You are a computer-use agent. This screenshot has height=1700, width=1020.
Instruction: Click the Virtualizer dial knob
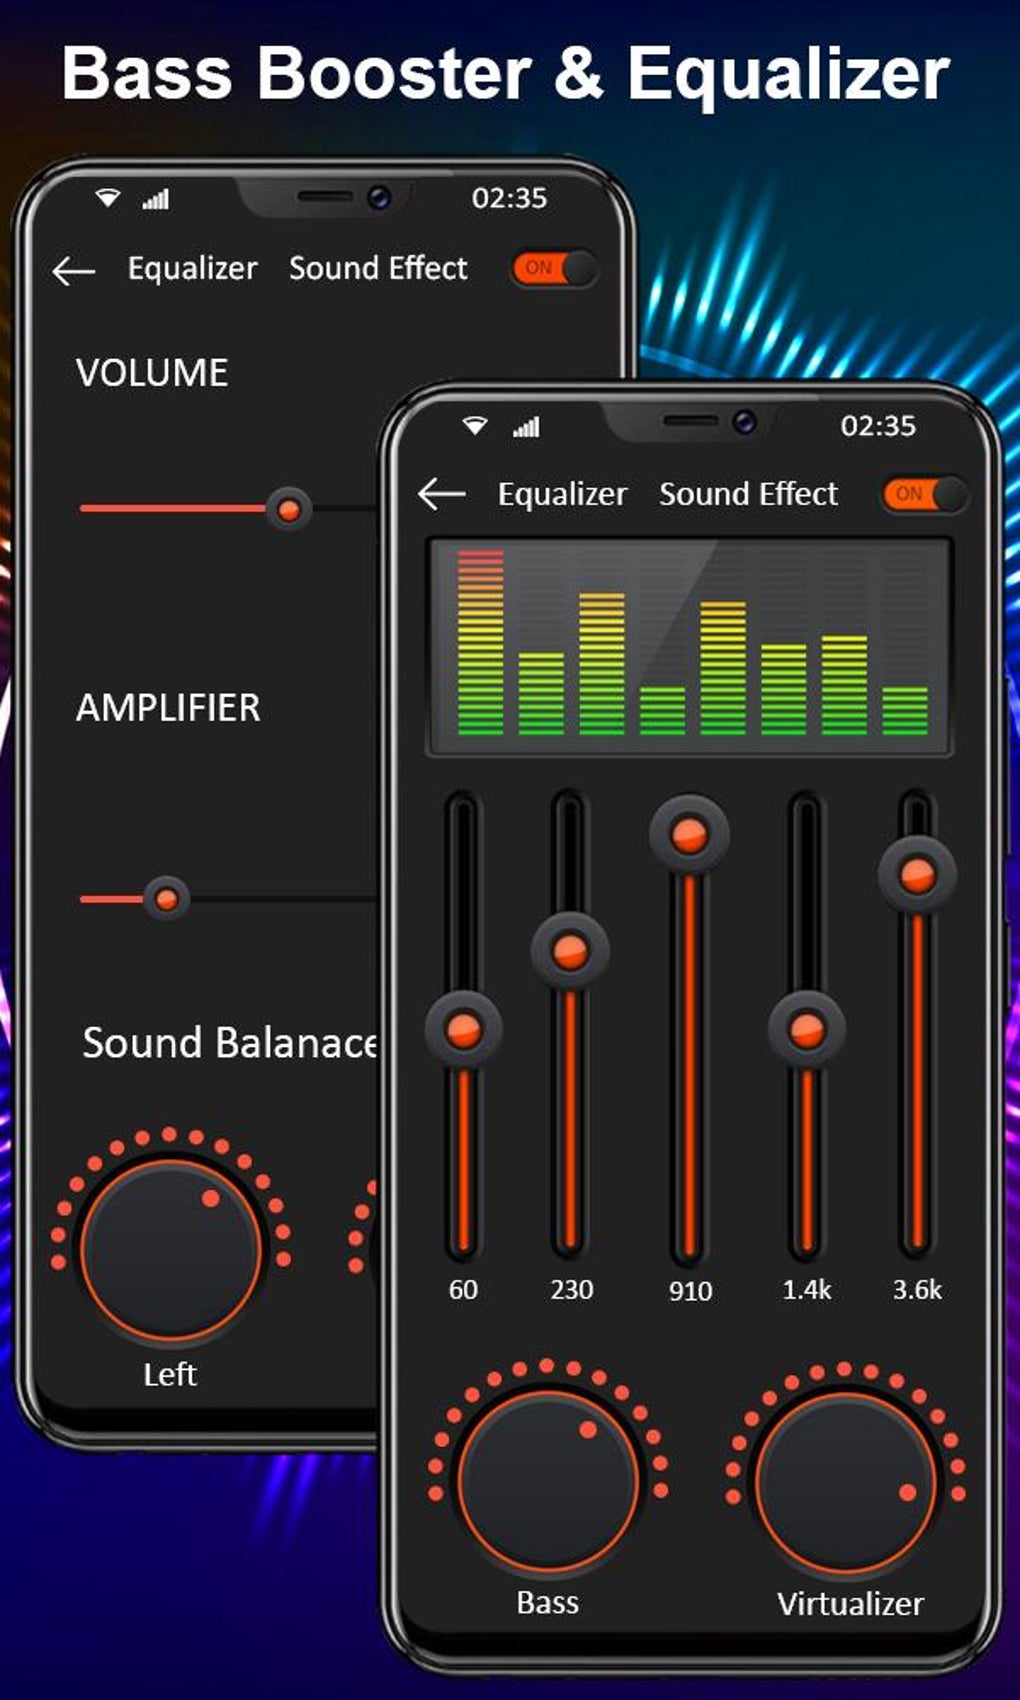pos(846,1484)
